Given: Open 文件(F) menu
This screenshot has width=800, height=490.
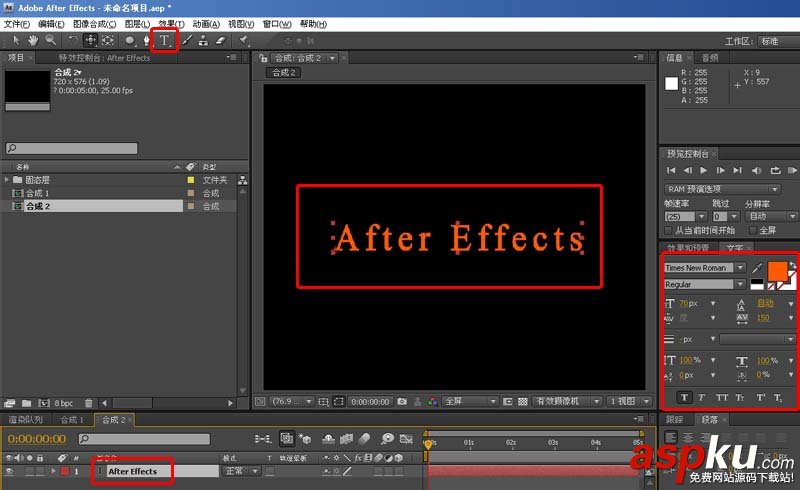Looking at the screenshot, I should [17, 24].
